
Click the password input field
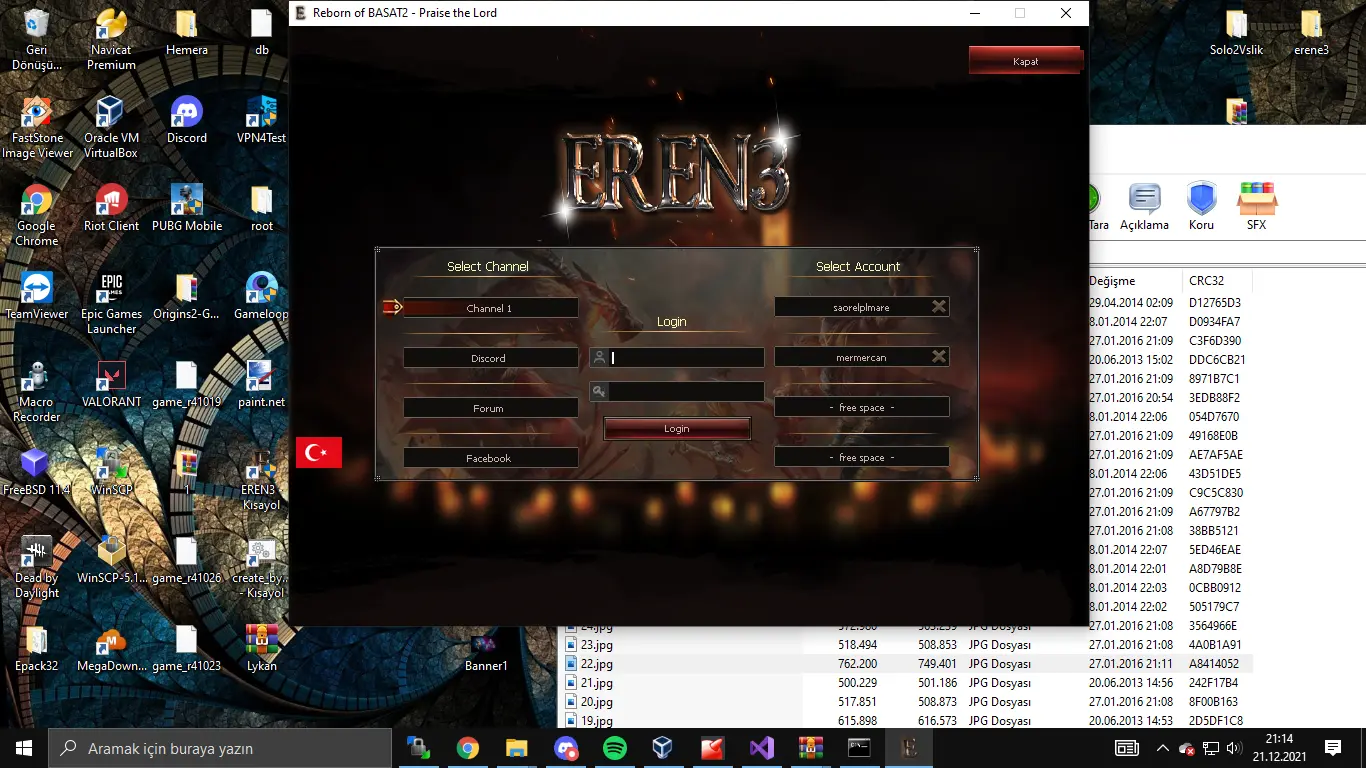pos(686,392)
